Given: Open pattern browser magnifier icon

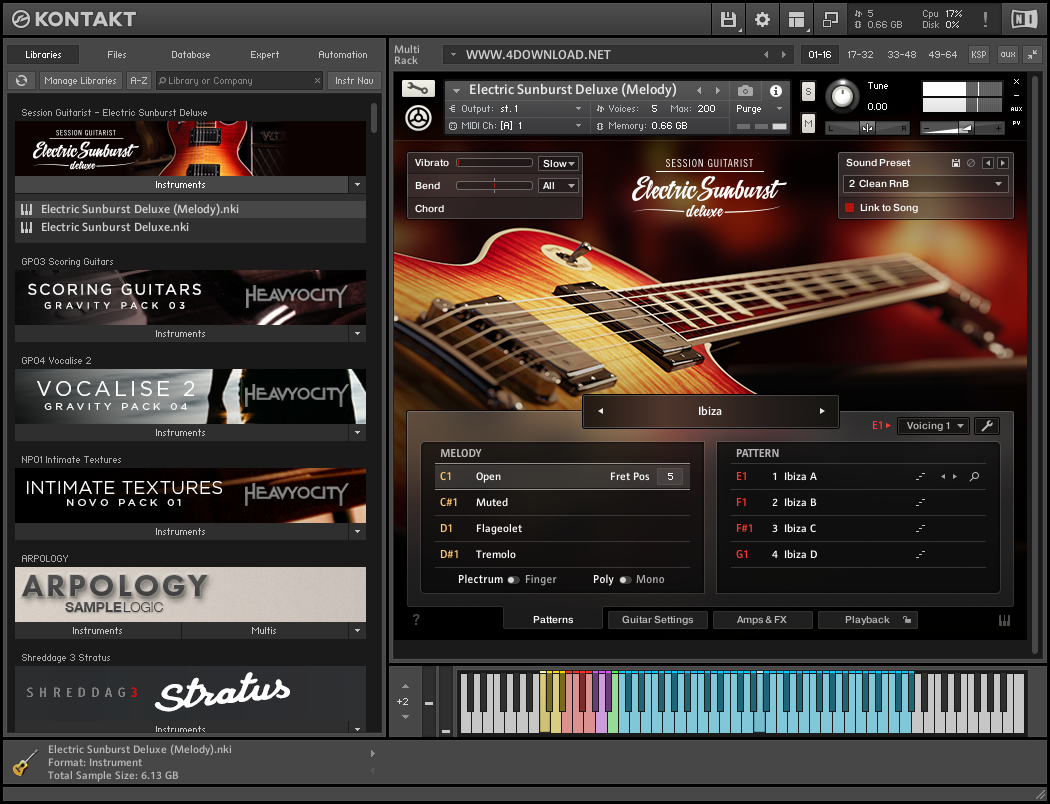Looking at the screenshot, I should click(974, 477).
